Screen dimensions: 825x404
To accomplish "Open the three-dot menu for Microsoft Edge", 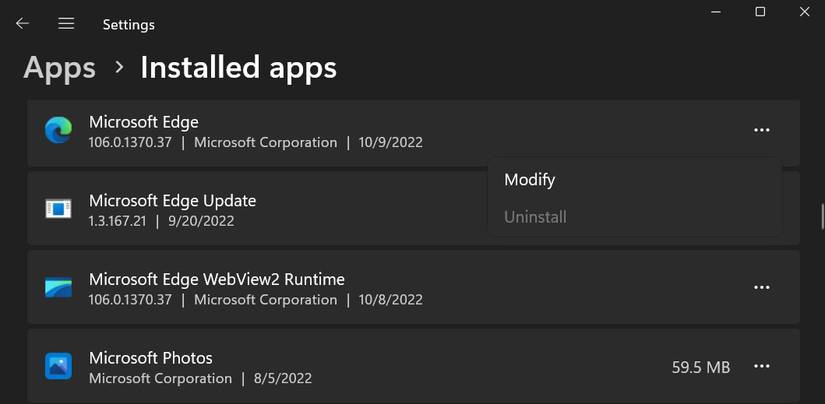I will click(x=762, y=130).
